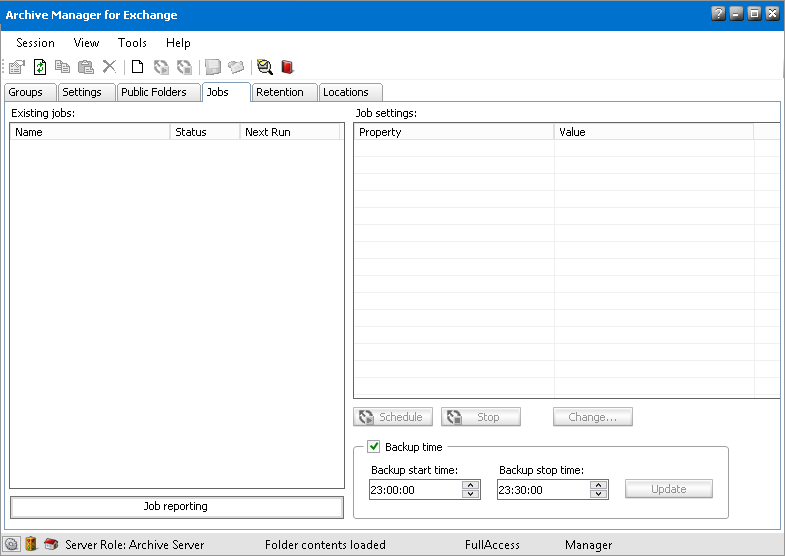The height and width of the screenshot is (556, 785).
Task: Click the properties icon at toolbar start
Action: pos(17,67)
